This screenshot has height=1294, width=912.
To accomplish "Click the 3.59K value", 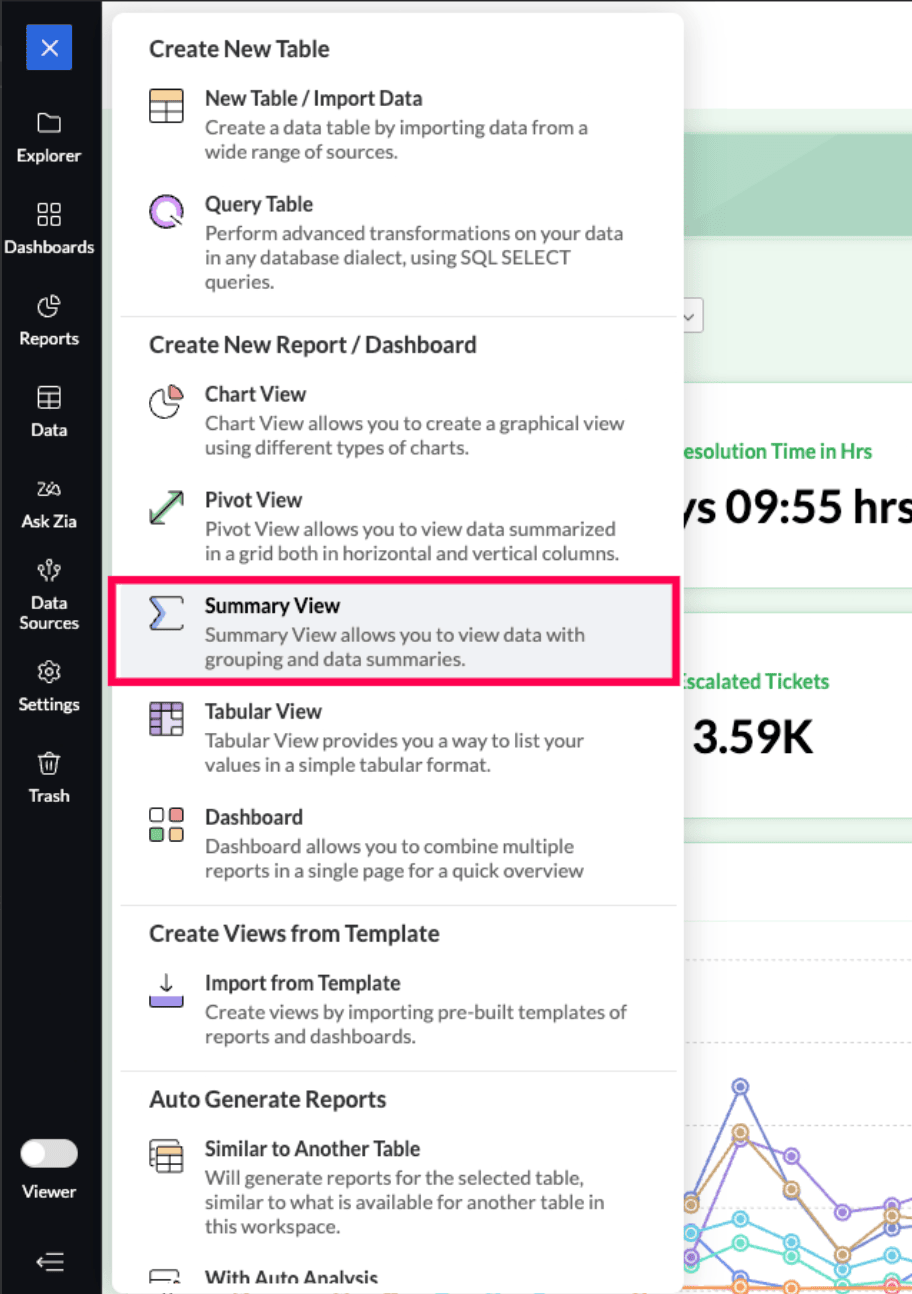I will (x=753, y=737).
